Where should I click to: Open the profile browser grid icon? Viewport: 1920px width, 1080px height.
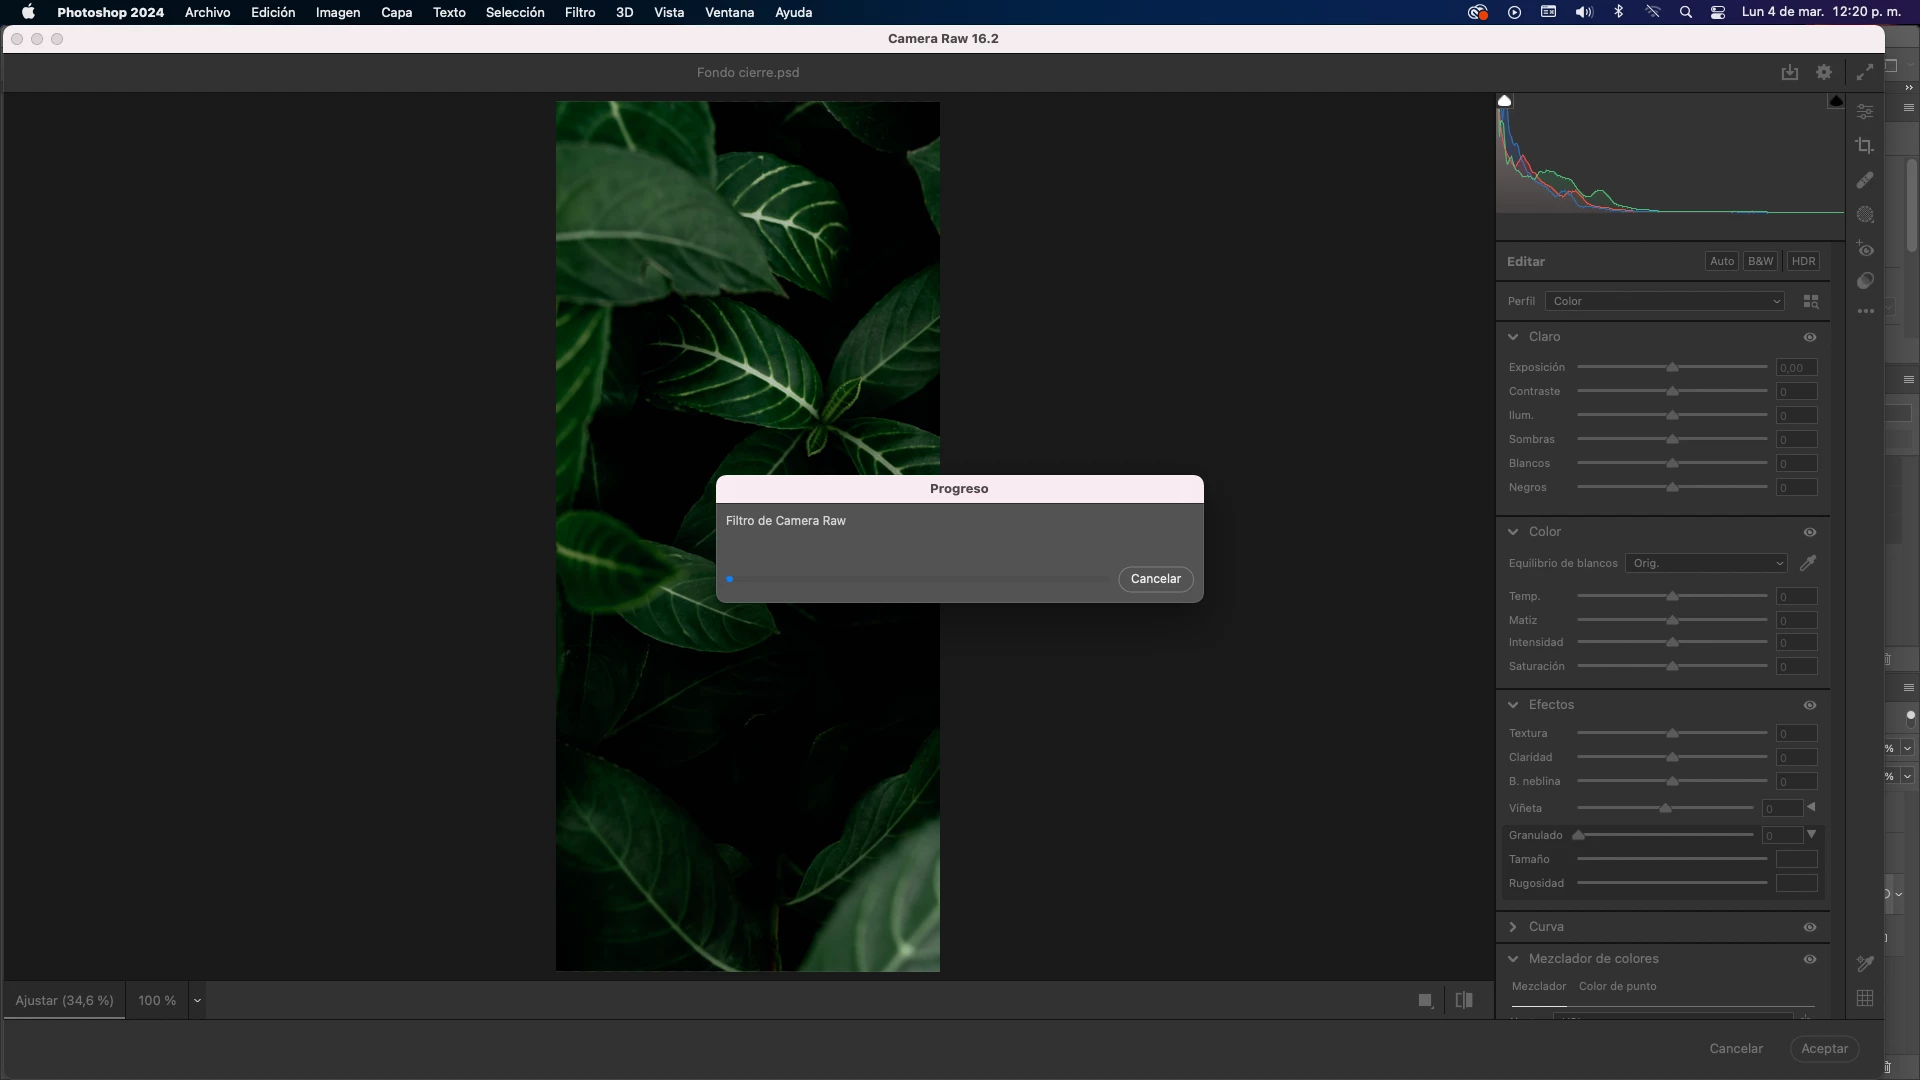(x=1811, y=301)
